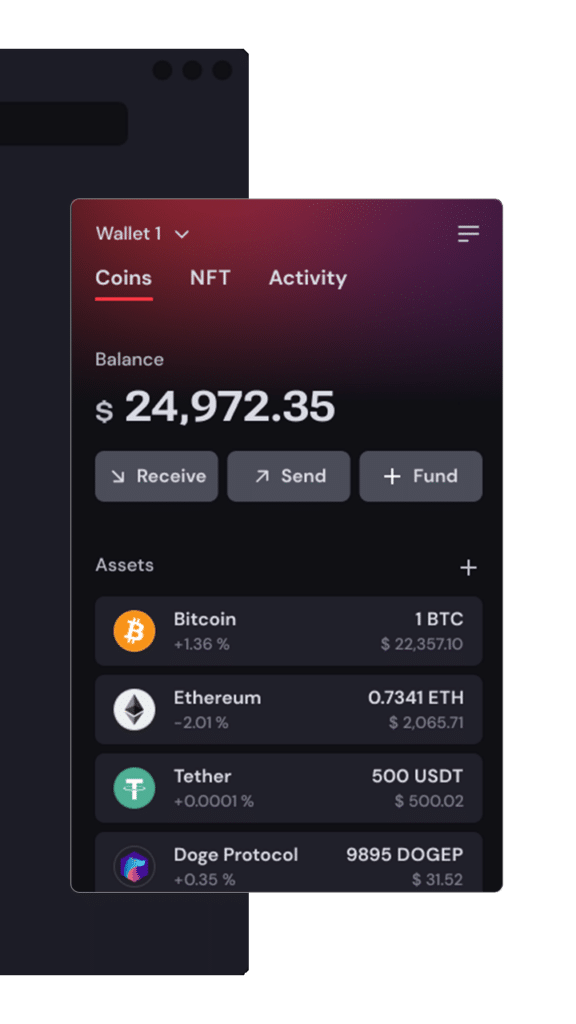Screen dimensions: 576x1024
Task: Open the Tether 500 USDT asset row
Action: (x=289, y=788)
